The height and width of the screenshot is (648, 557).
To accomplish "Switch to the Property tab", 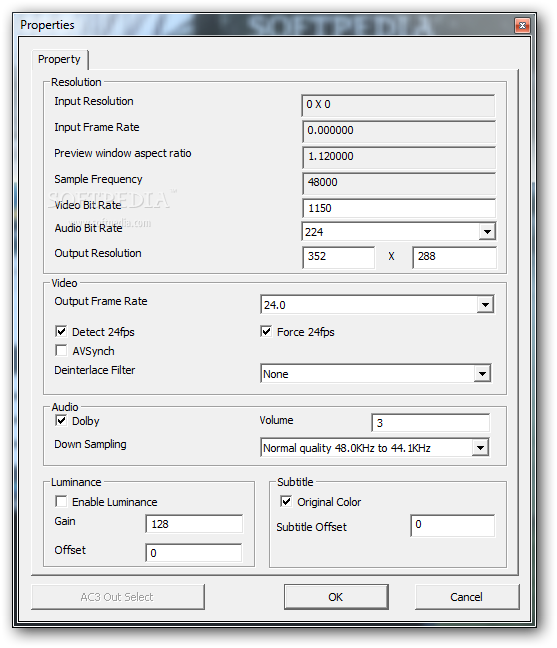I will tap(60, 60).
